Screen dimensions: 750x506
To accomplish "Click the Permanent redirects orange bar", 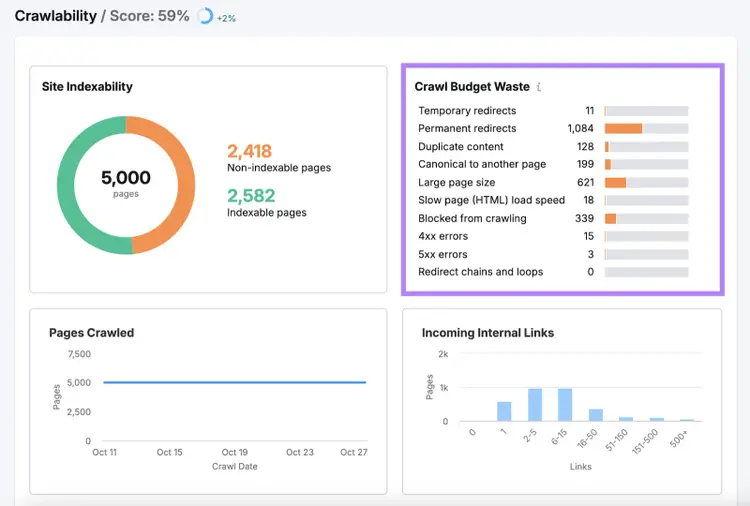I will point(623,129).
